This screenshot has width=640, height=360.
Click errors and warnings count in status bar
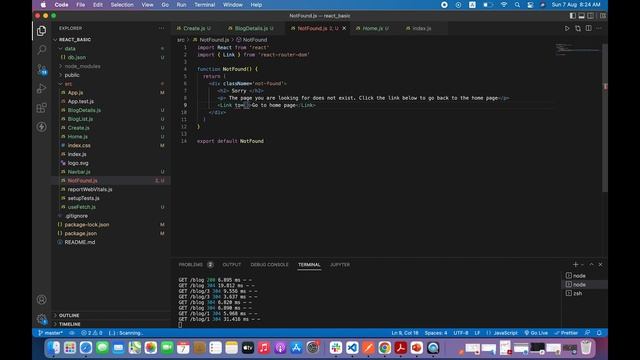[x=92, y=333]
